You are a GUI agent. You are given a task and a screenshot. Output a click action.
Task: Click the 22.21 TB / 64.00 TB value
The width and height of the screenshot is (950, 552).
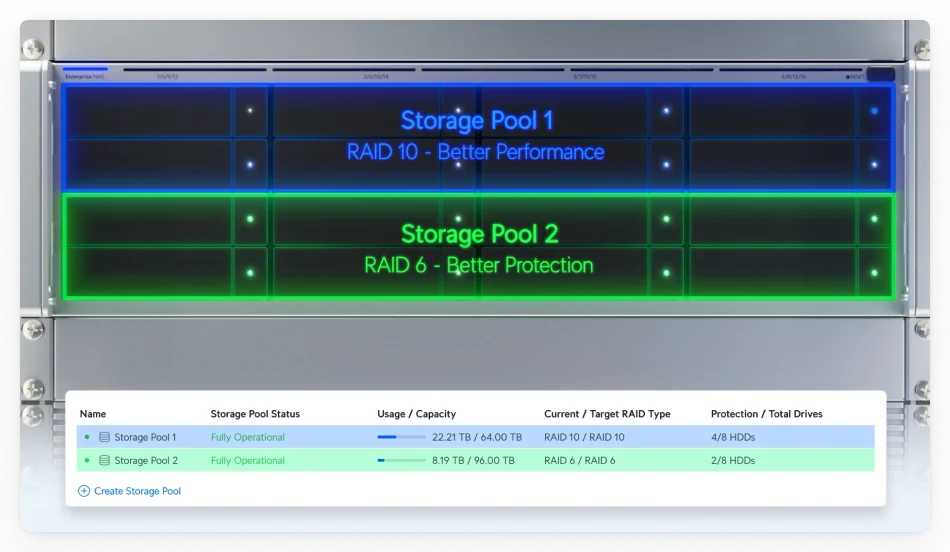477,437
